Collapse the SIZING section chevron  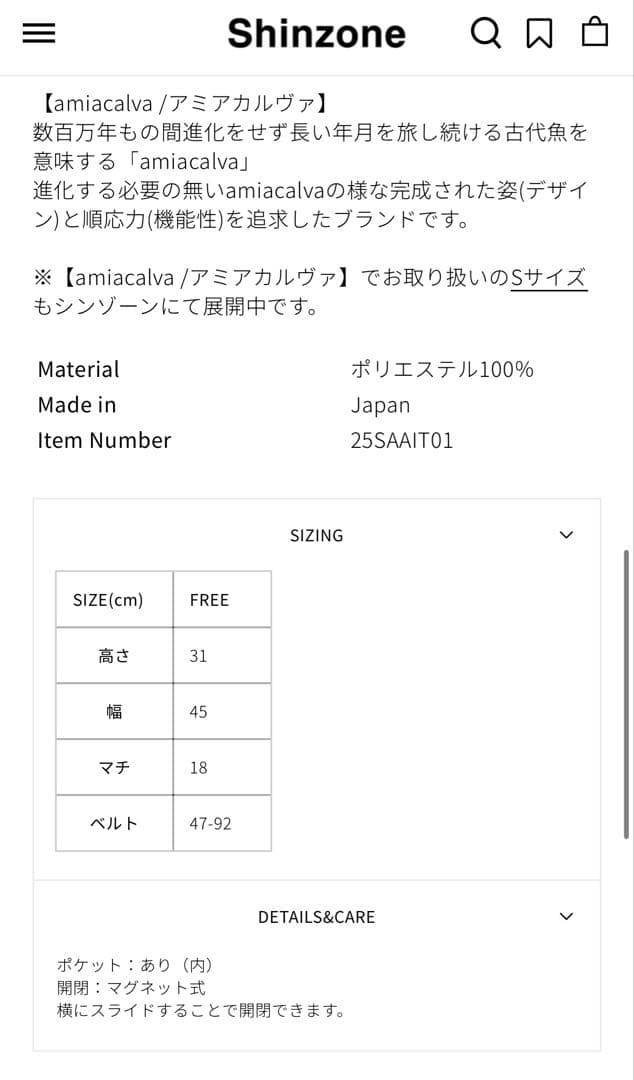567,534
